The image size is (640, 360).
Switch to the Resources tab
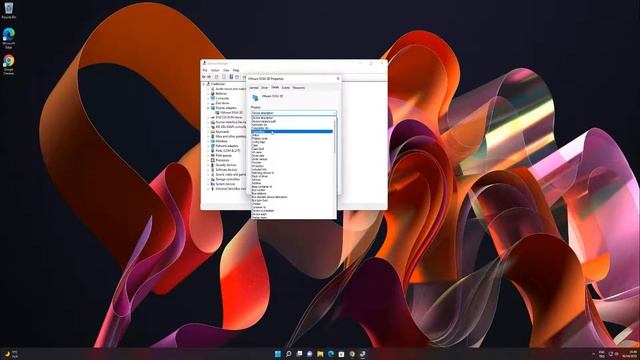click(299, 88)
